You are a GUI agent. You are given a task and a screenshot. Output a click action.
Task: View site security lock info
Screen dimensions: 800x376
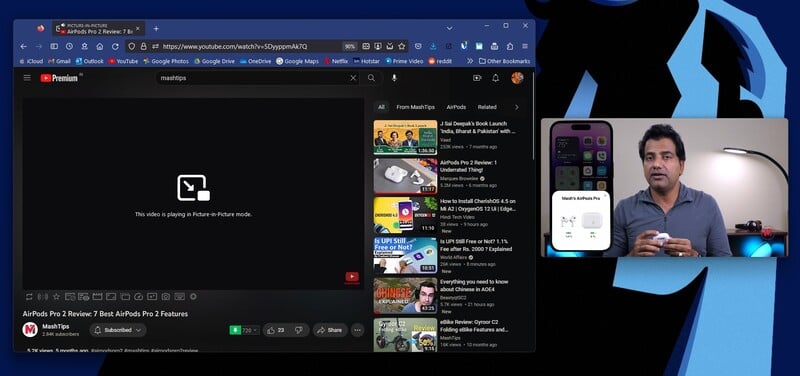point(143,46)
